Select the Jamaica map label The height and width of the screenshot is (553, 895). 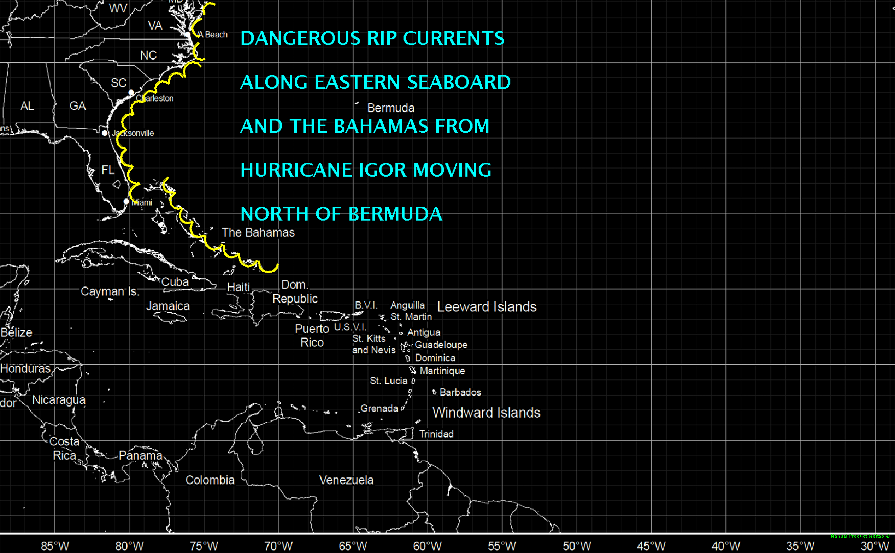[168, 306]
